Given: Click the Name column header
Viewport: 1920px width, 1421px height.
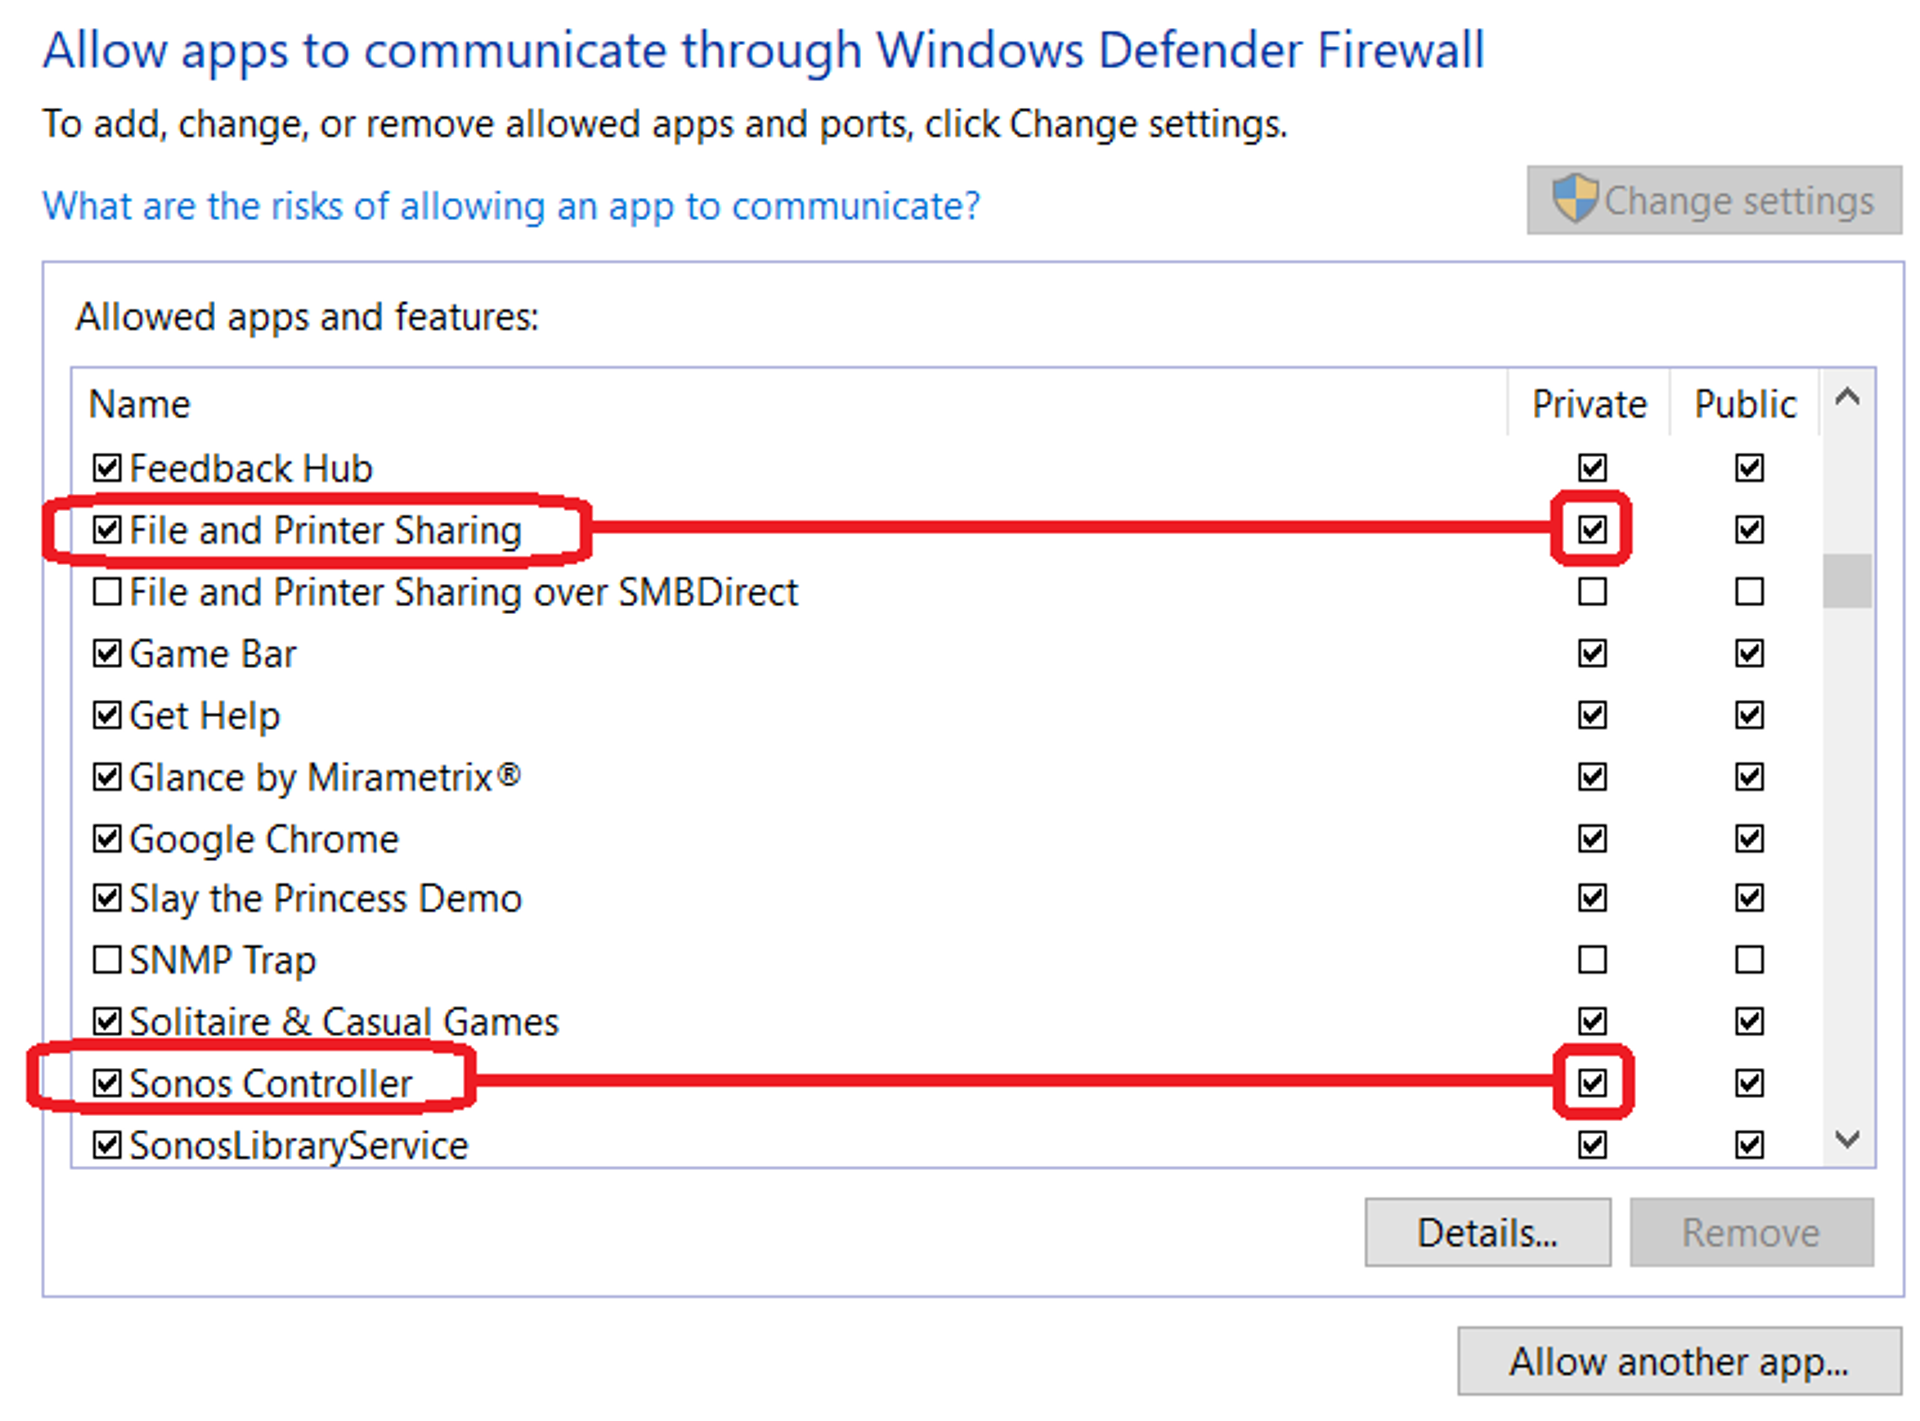Looking at the screenshot, I should coord(140,404).
